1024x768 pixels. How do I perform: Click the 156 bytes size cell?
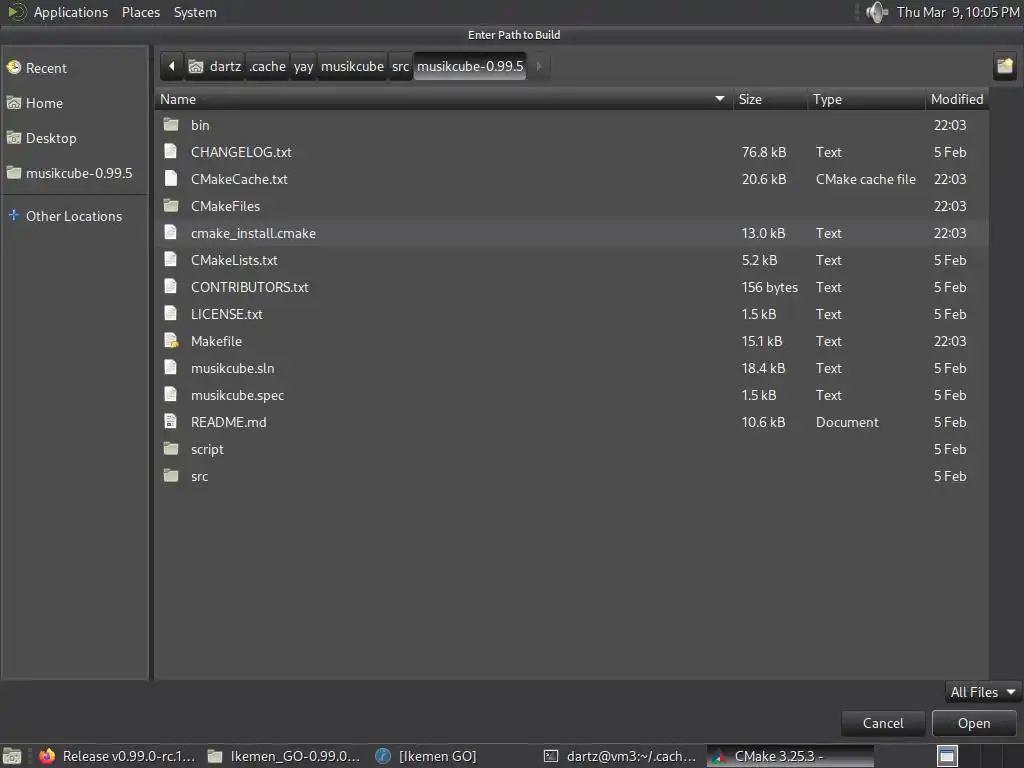pos(769,287)
